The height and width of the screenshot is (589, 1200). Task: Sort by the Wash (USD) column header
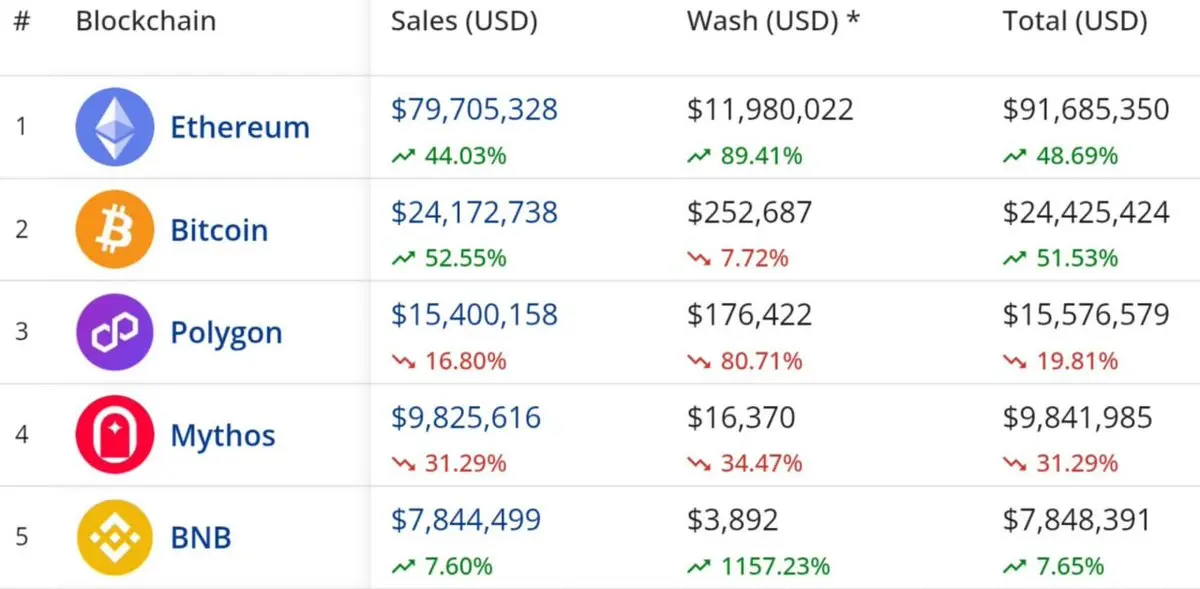pyautogui.click(x=773, y=22)
